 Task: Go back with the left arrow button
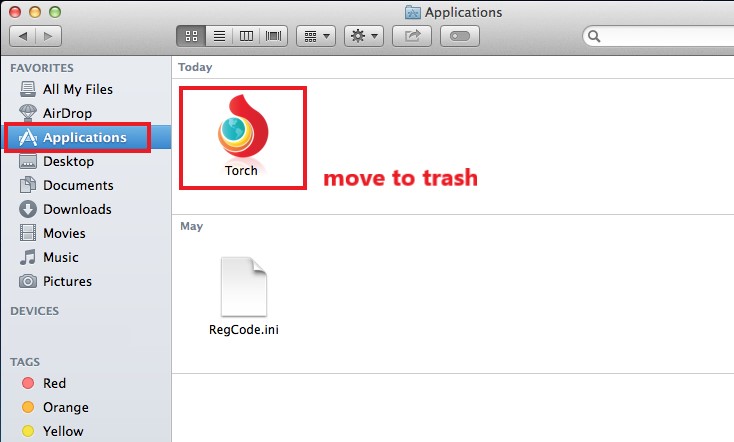click(x=22, y=36)
